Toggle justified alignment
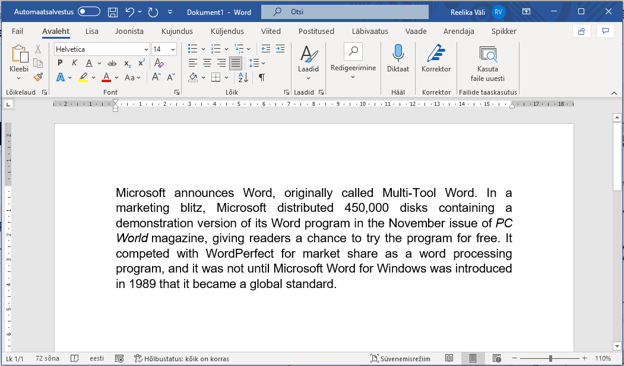Viewport: 624px width, 366px height. [x=236, y=63]
